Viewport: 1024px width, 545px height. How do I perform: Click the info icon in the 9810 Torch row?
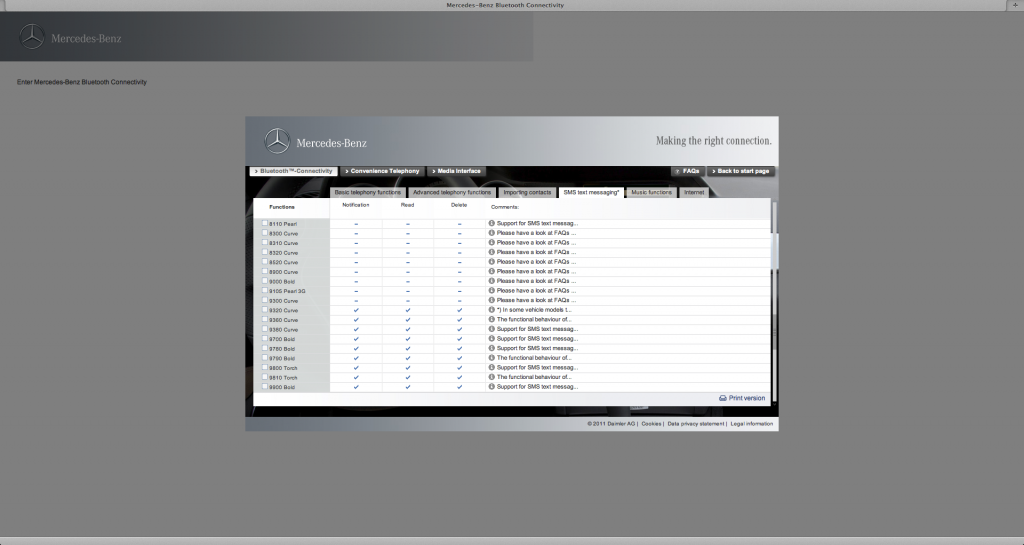click(492, 377)
